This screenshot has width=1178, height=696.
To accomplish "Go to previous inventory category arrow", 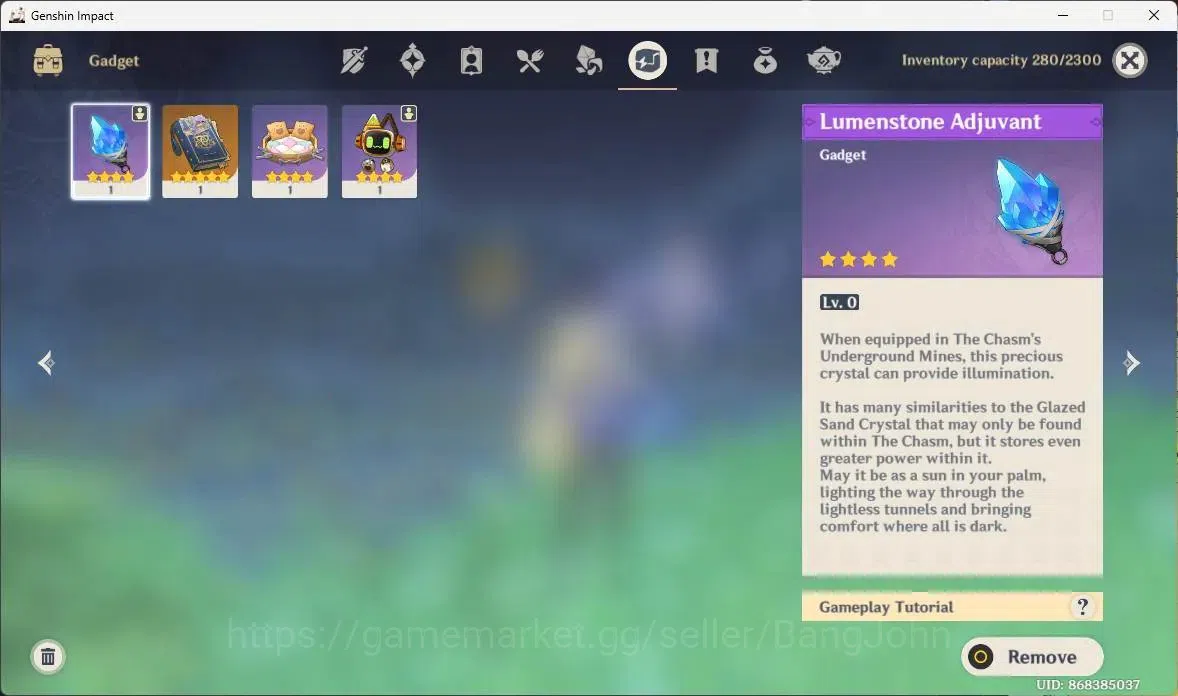I will click(x=47, y=363).
